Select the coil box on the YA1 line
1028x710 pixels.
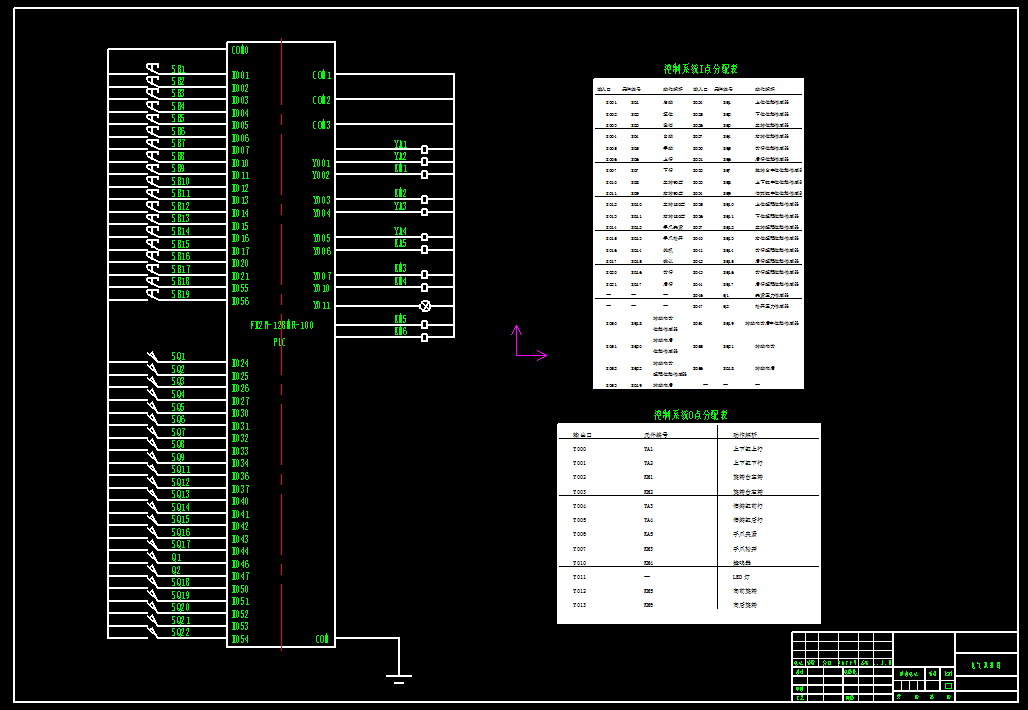(x=425, y=149)
